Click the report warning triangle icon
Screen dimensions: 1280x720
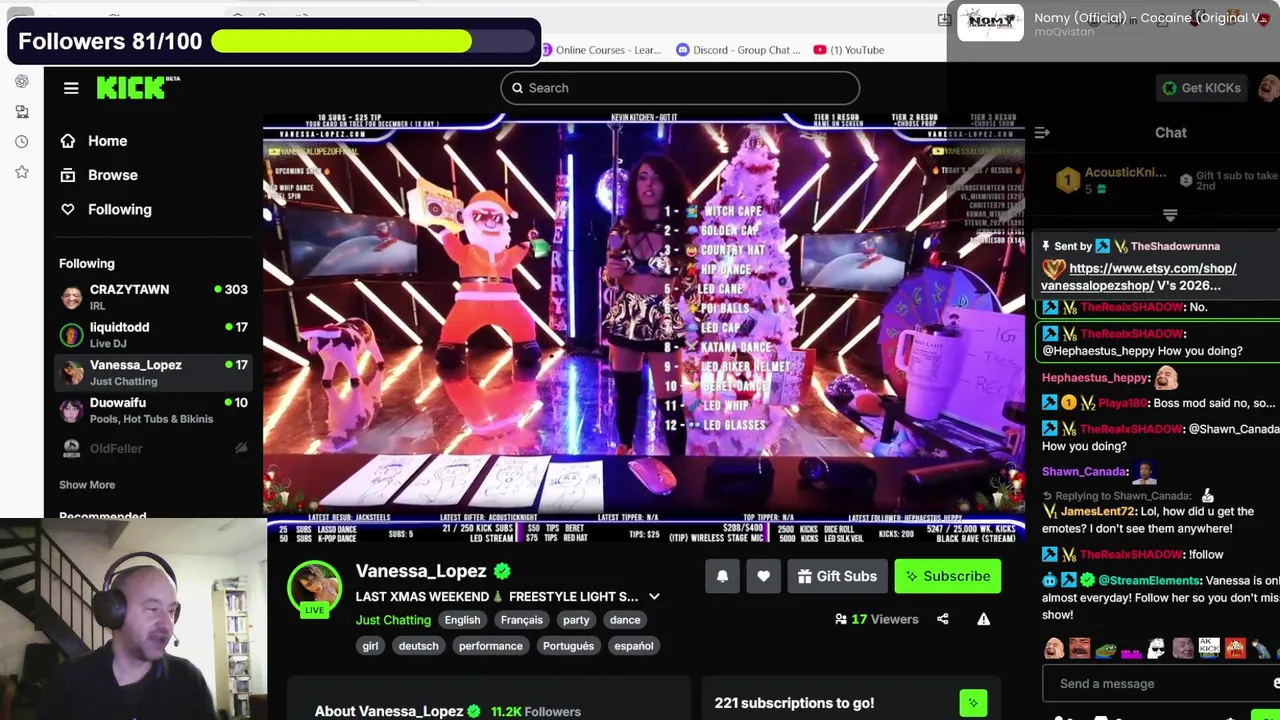click(x=983, y=619)
